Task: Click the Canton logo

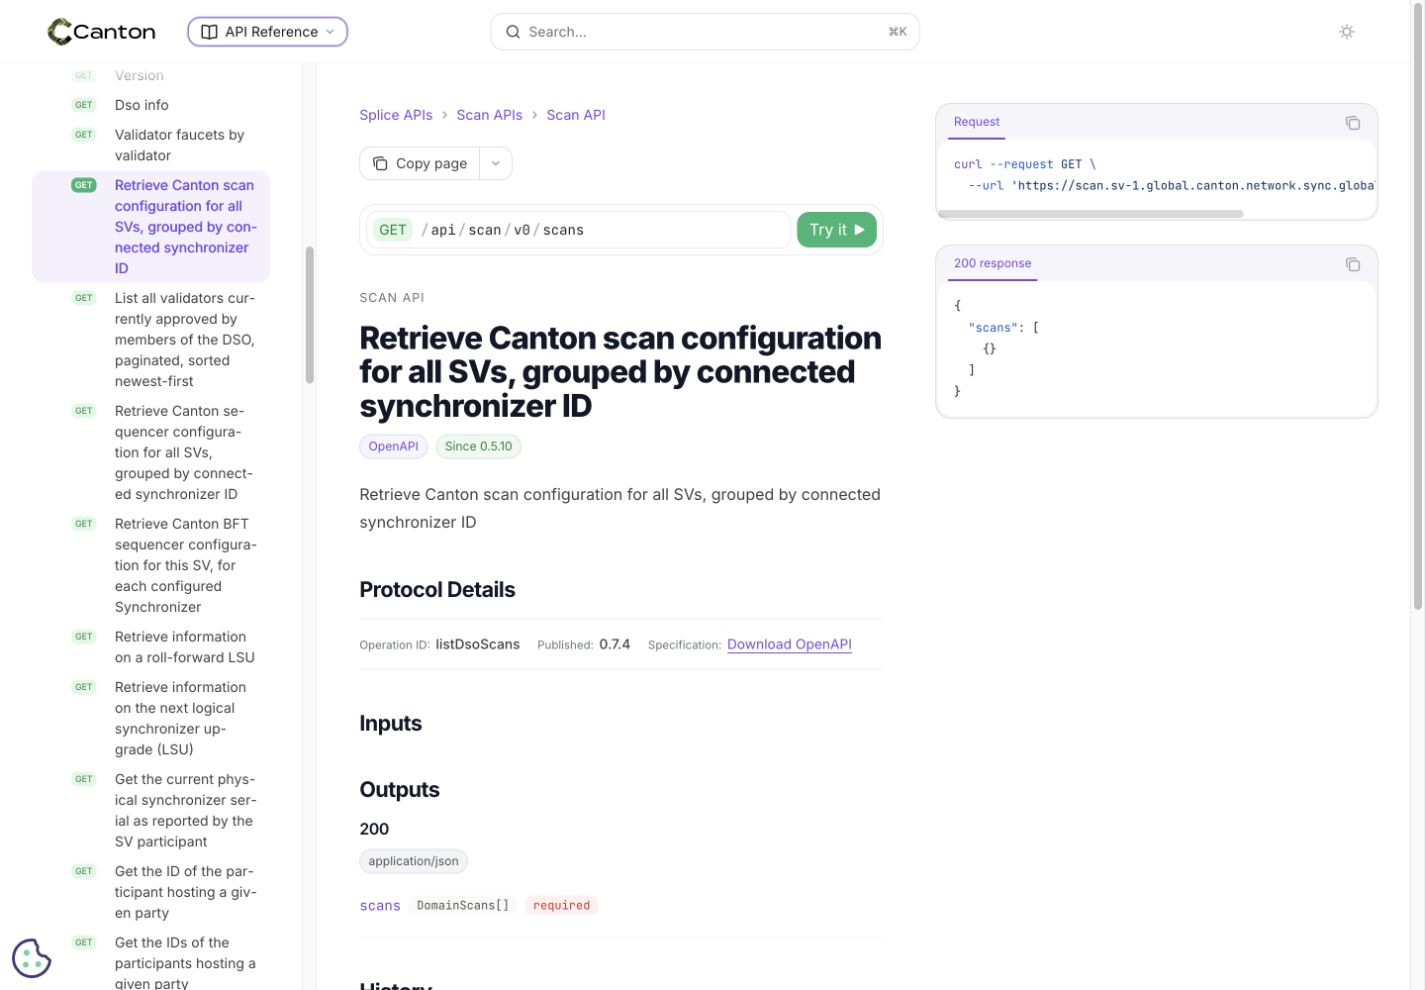Action: (x=101, y=32)
